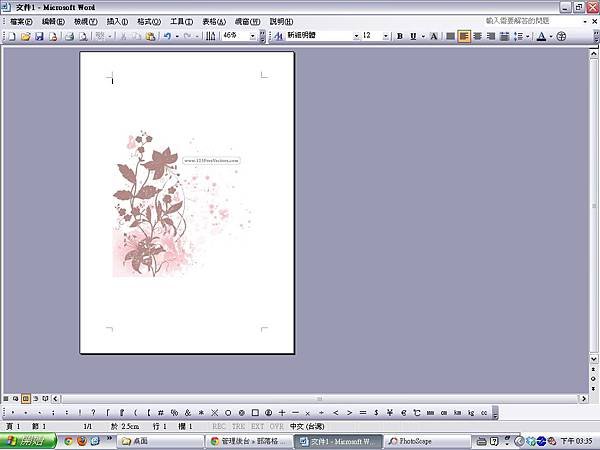600x450 pixels.
Task: Insert the question mark from the symbol bar
Action: click(93, 412)
